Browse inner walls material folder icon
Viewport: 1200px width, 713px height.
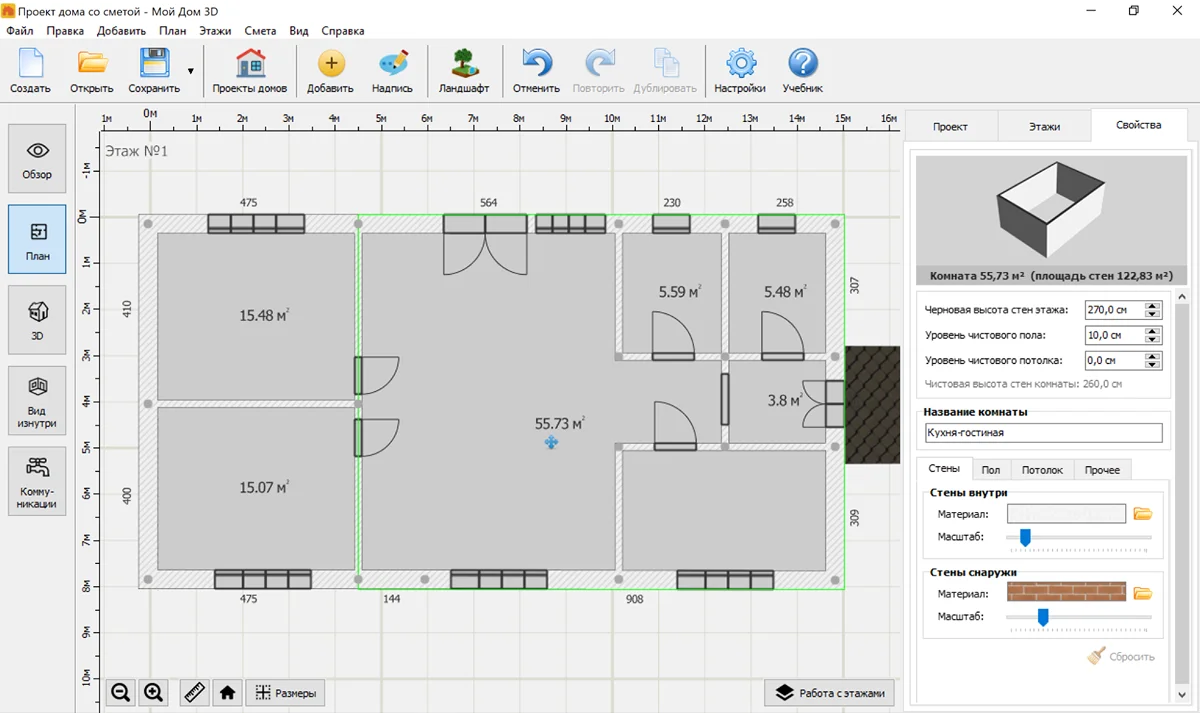pyautogui.click(x=1143, y=513)
